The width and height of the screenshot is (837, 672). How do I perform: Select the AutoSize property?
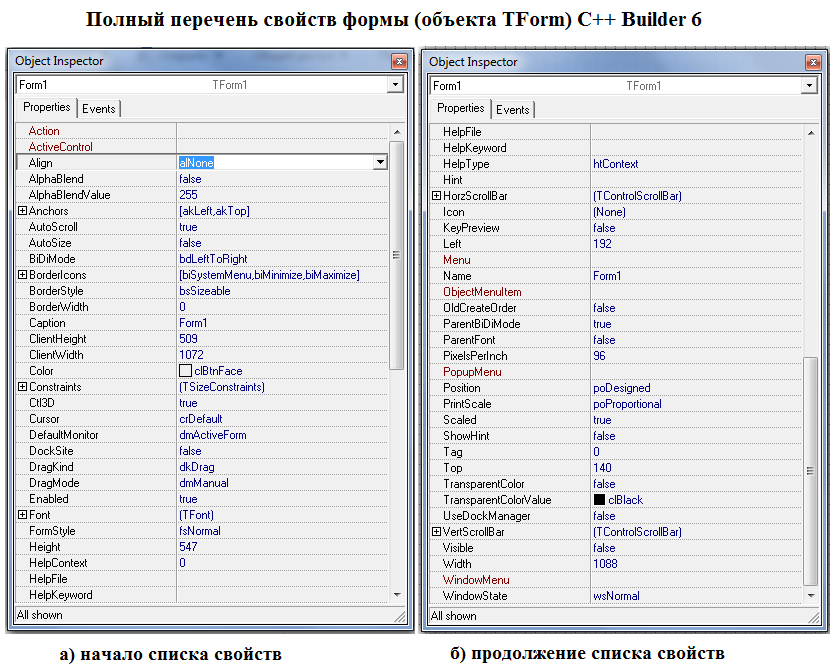[x=50, y=243]
